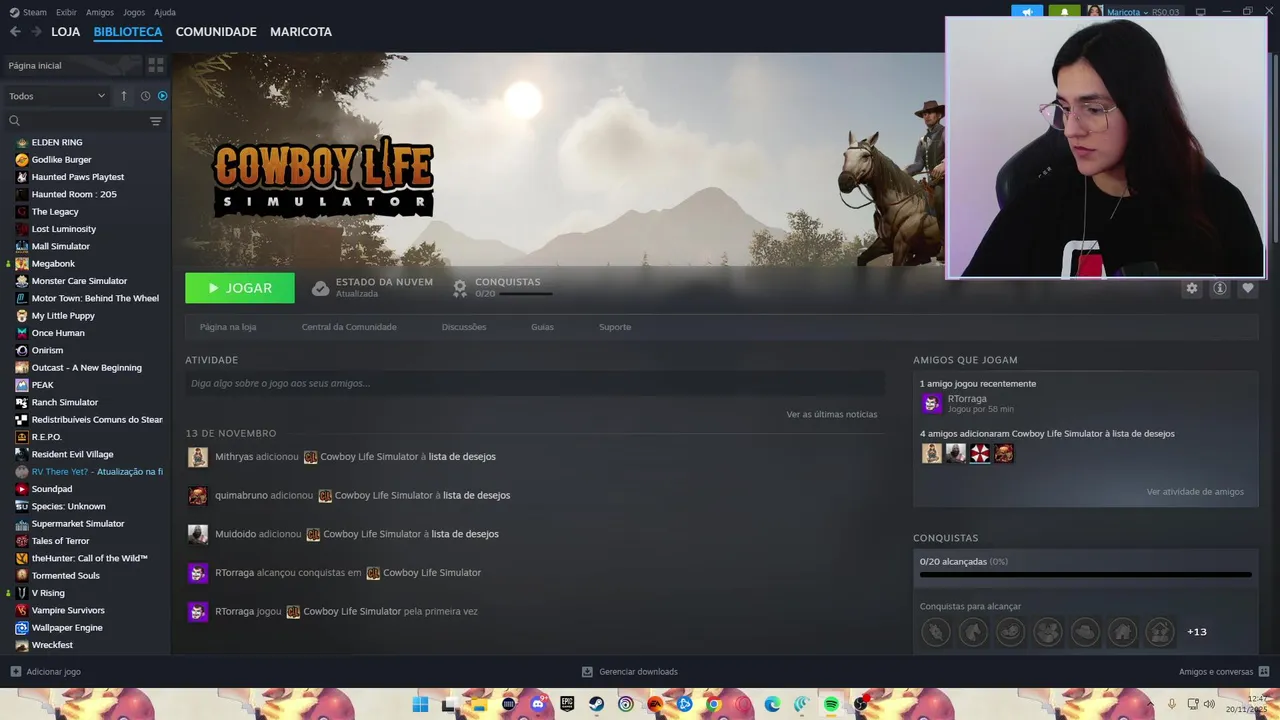Follow 'Ver atividade de amigos' link
Image resolution: width=1280 pixels, height=720 pixels.
tap(1195, 492)
